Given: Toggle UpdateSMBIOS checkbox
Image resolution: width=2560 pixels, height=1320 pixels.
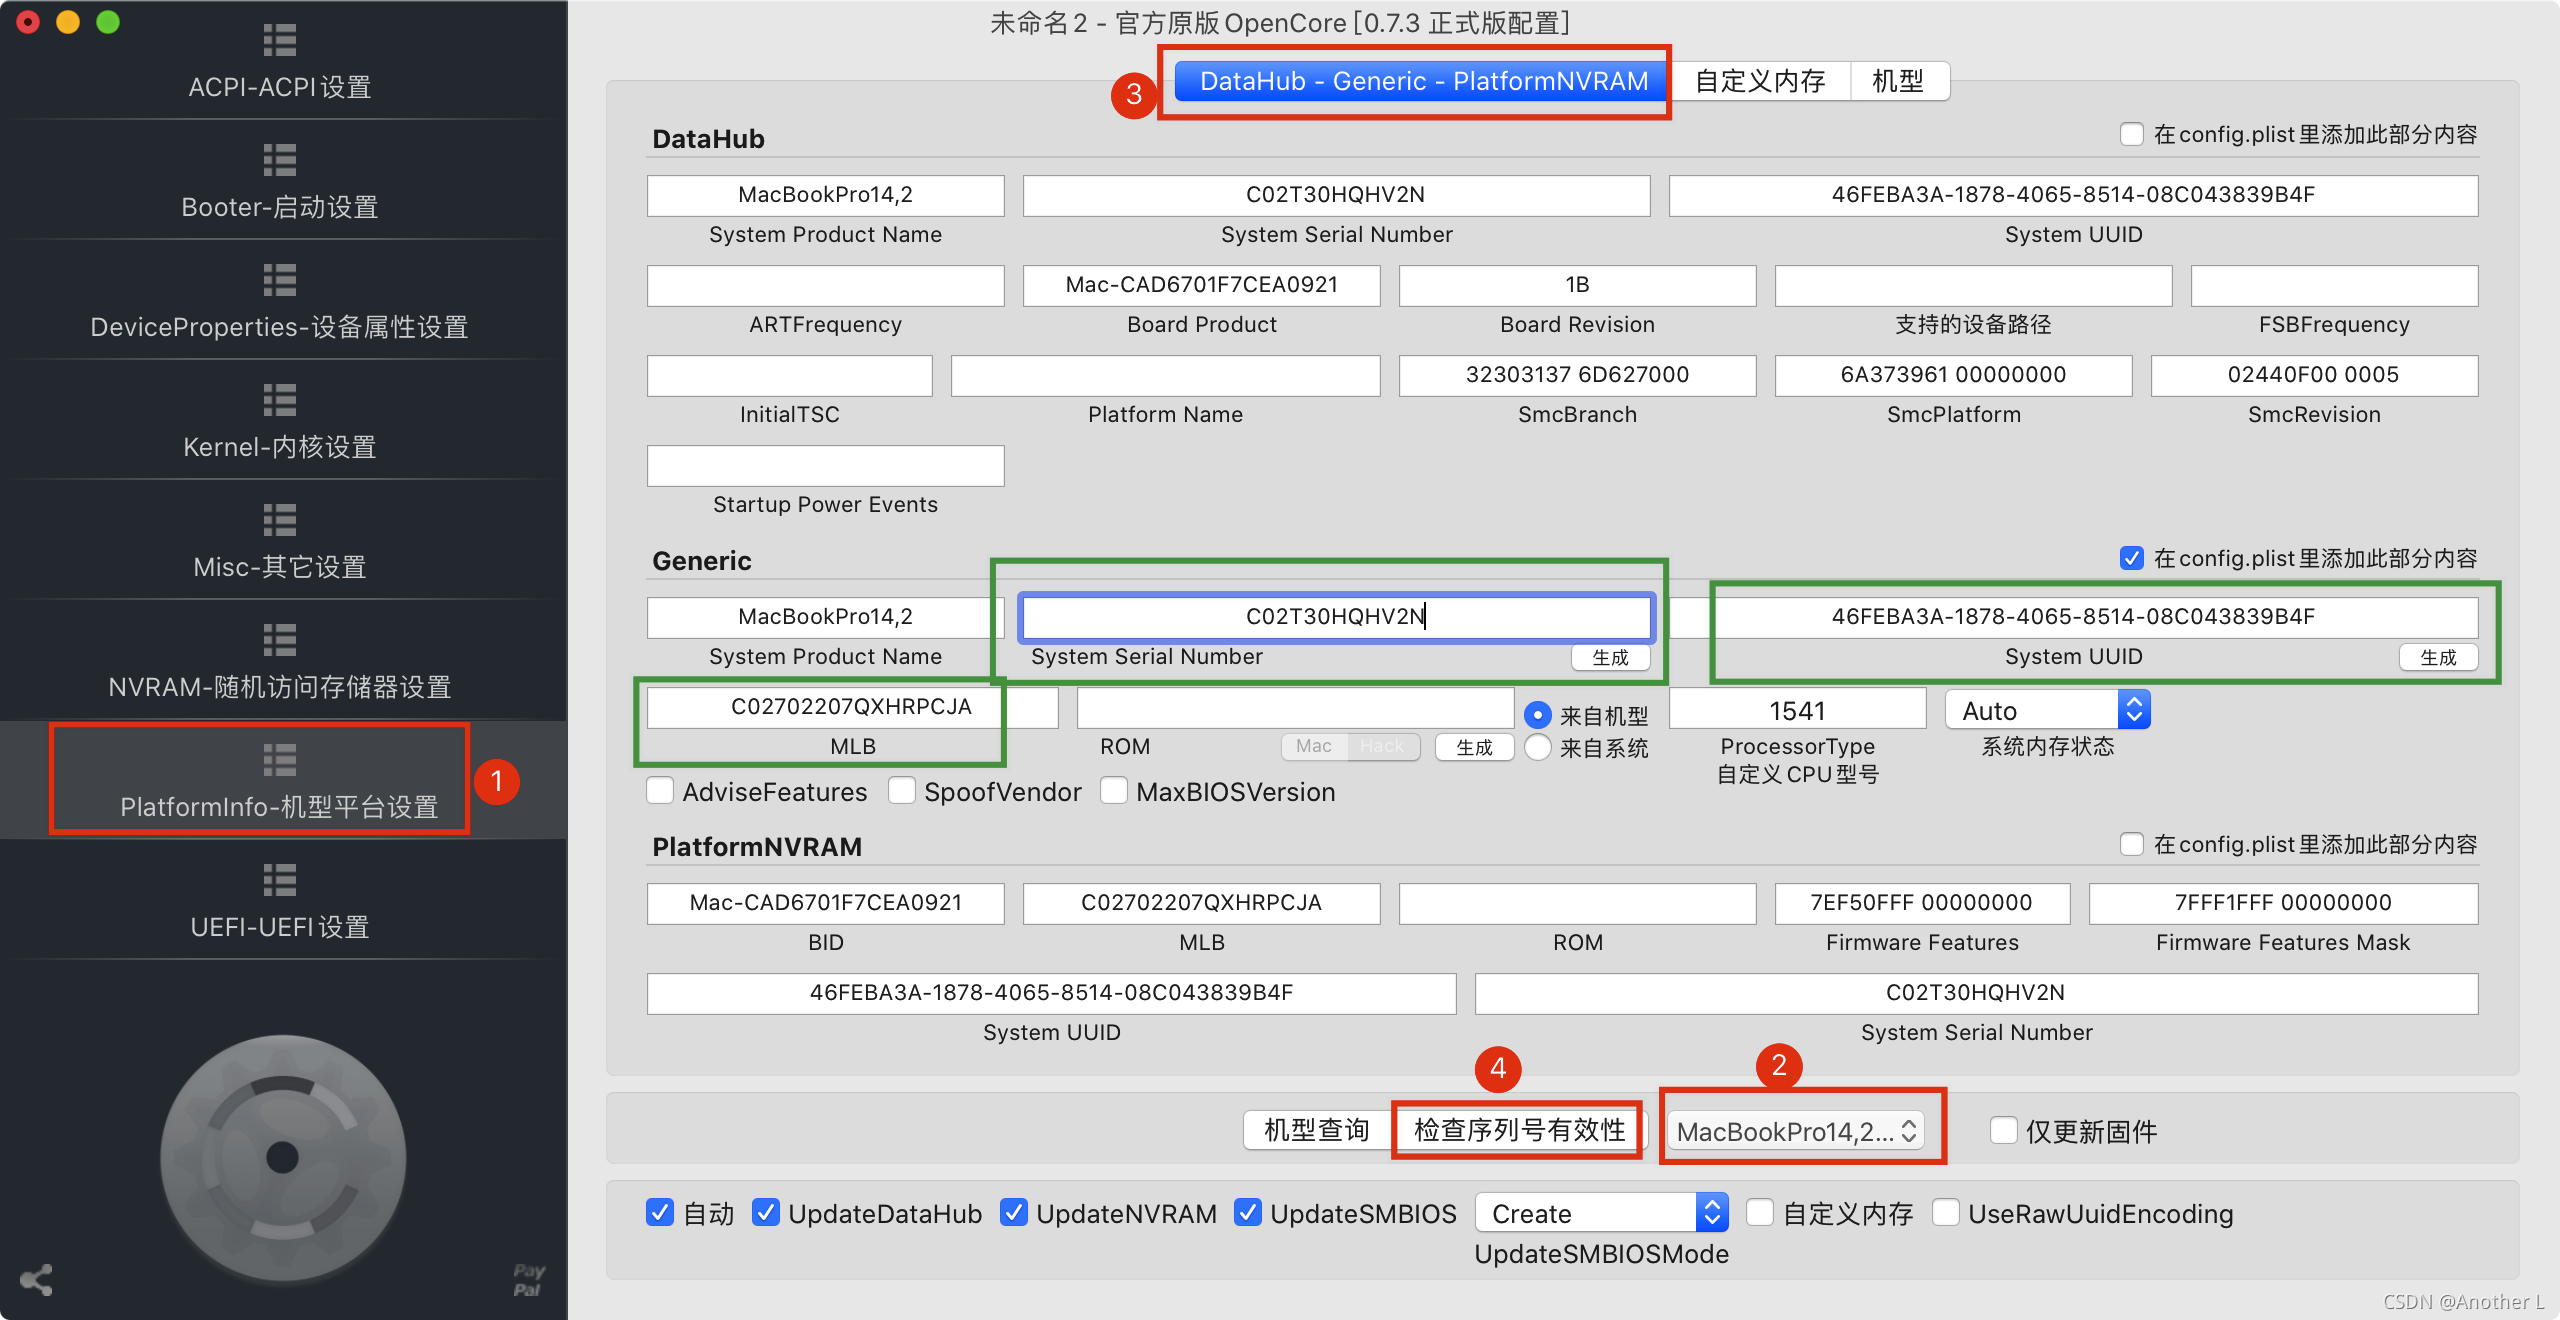Looking at the screenshot, I should pyautogui.click(x=1248, y=1213).
